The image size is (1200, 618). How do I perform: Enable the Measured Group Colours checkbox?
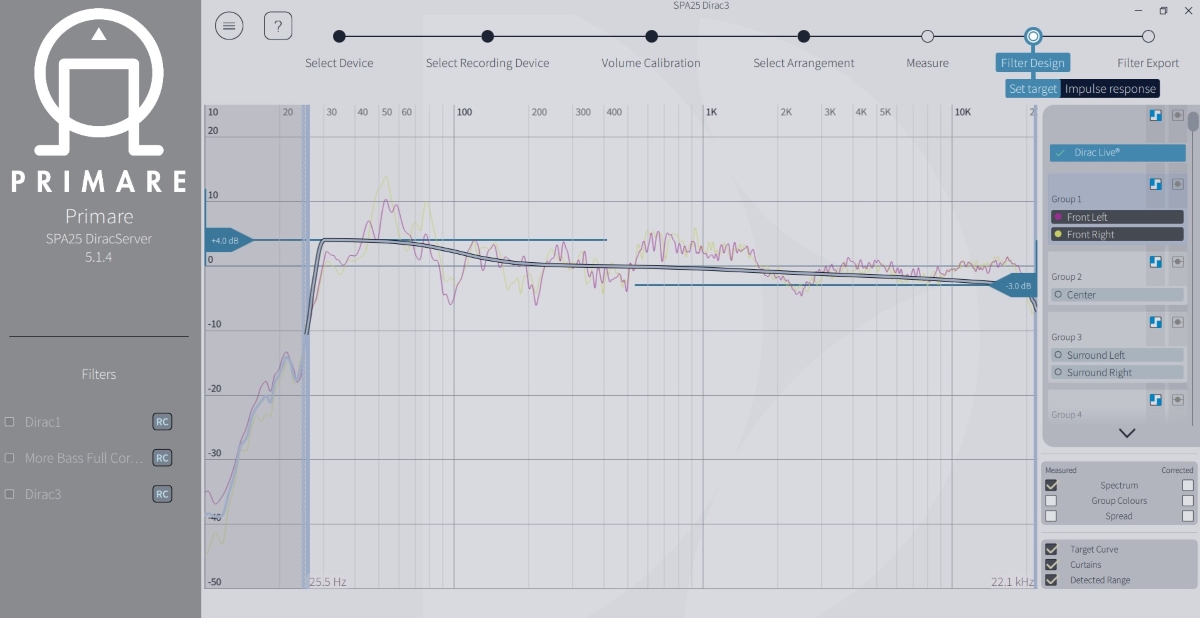coord(1051,500)
